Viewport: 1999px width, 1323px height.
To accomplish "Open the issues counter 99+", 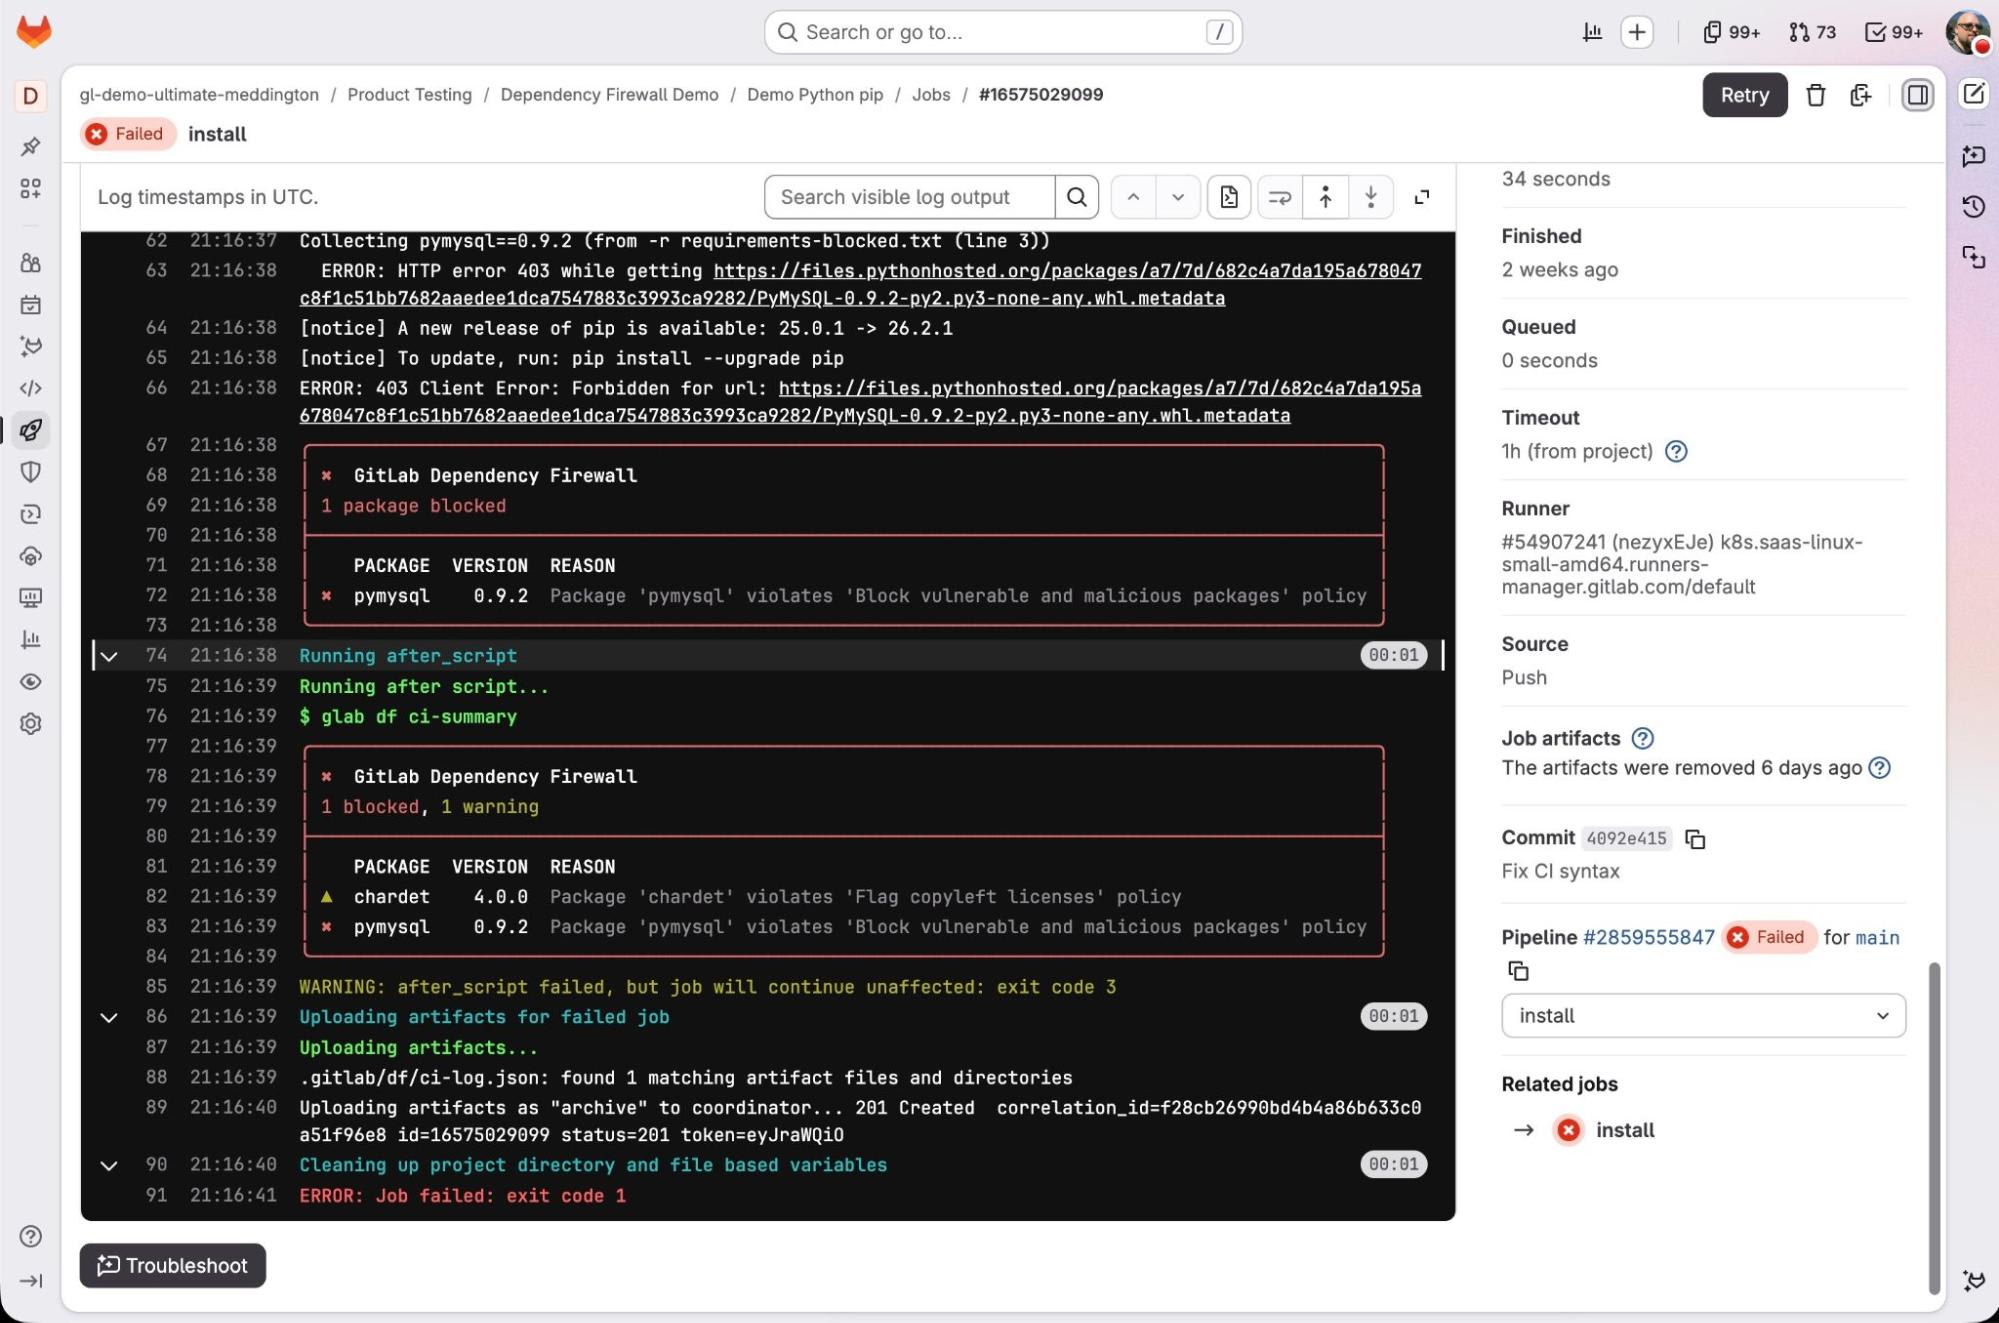I will [1731, 32].
